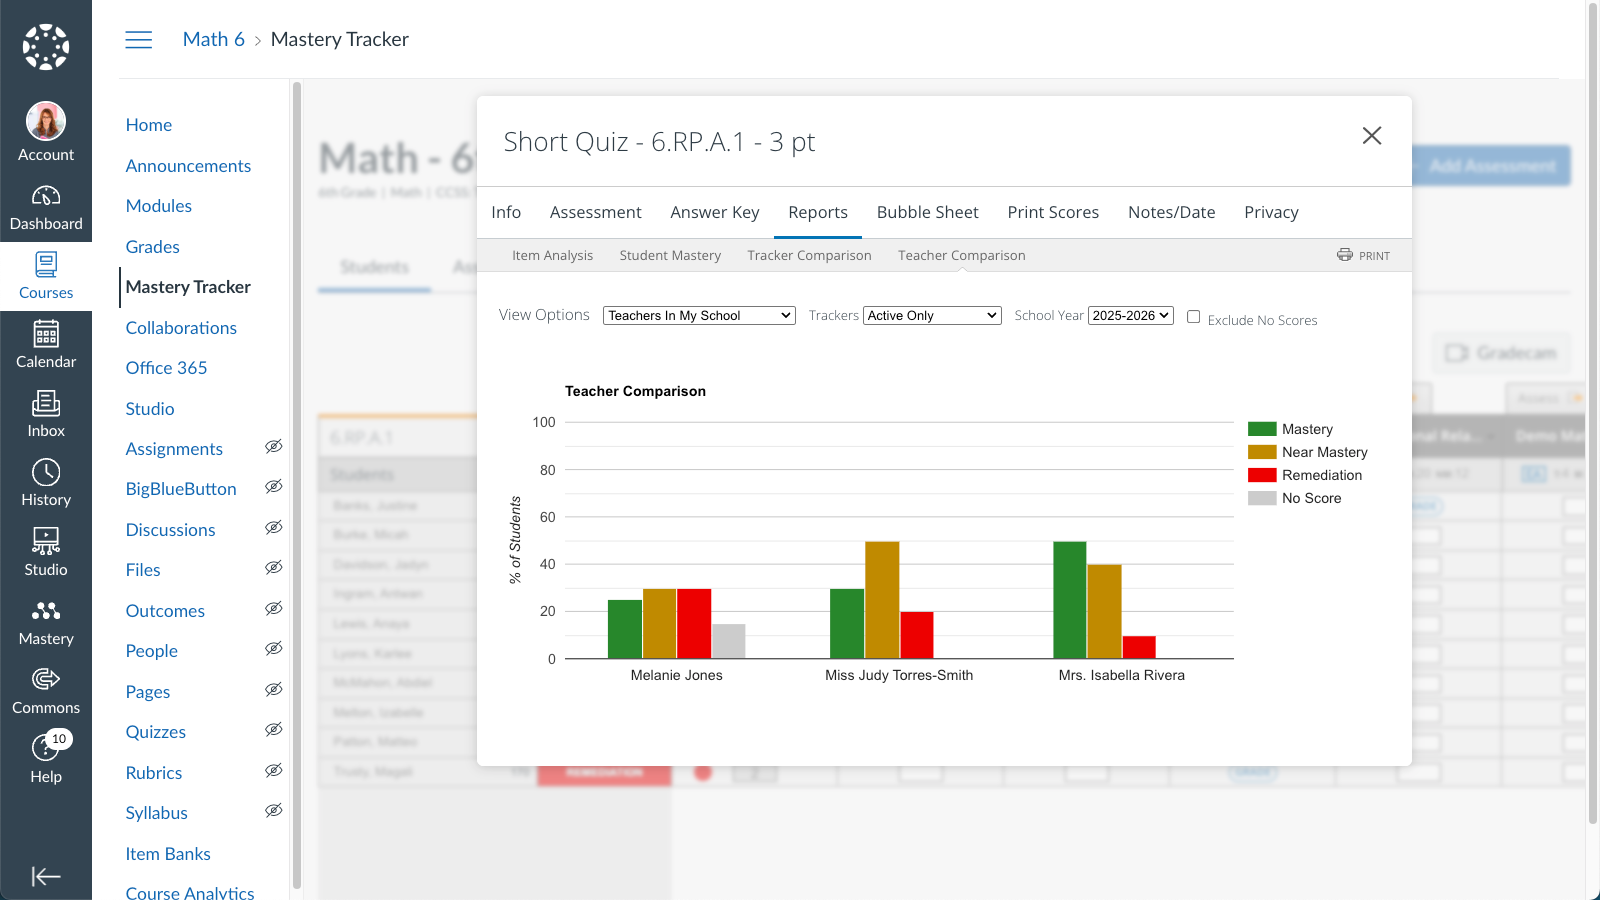
Task: Switch to the Answer Key tab
Action: coord(714,212)
